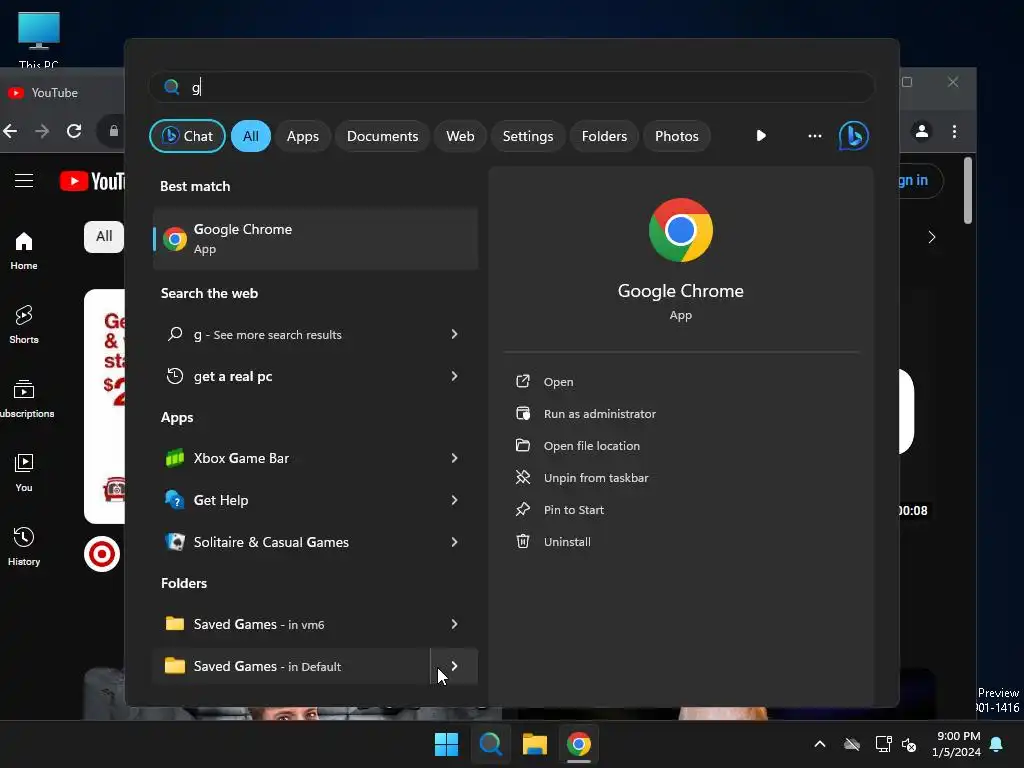Expand Saved Games in vm6 arrow
1024x768 pixels.
click(x=454, y=624)
